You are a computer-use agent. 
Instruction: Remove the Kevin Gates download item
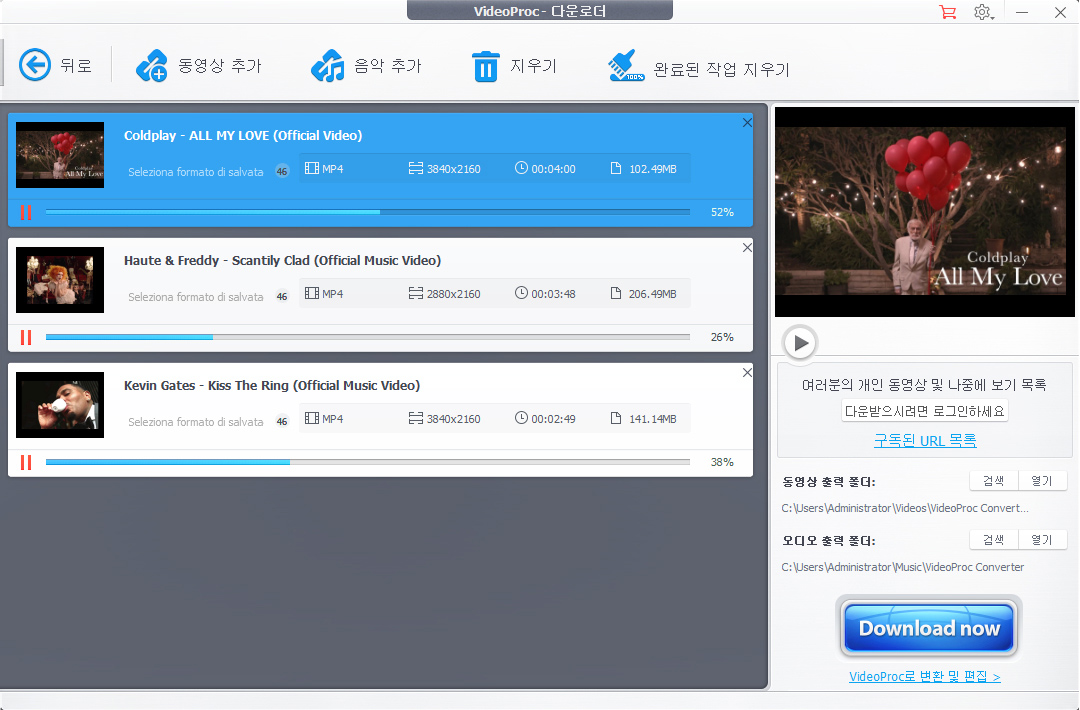(747, 373)
